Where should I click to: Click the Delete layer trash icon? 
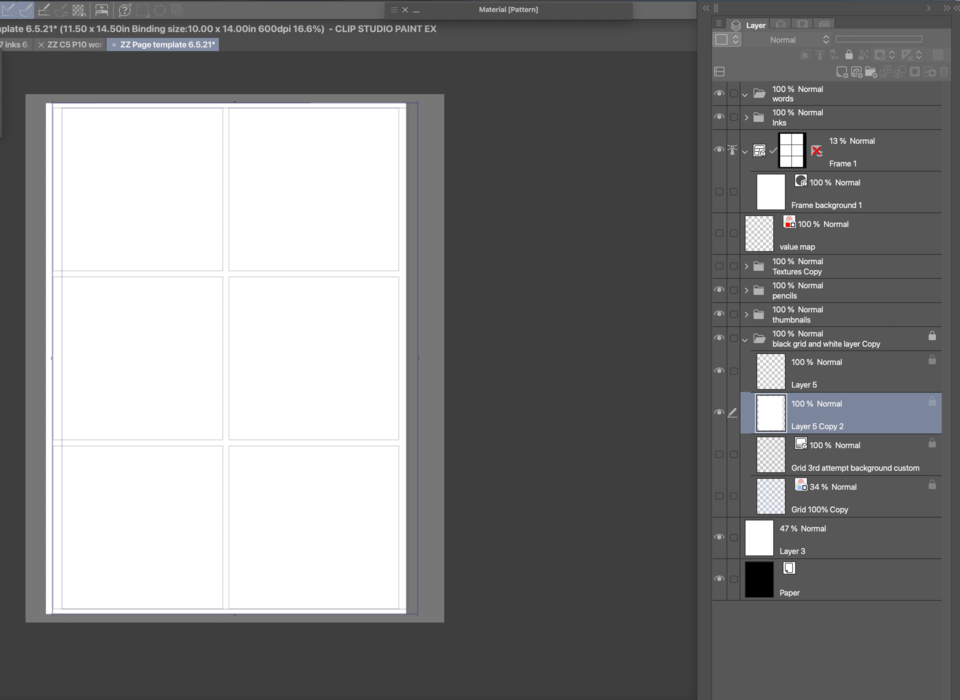point(944,72)
